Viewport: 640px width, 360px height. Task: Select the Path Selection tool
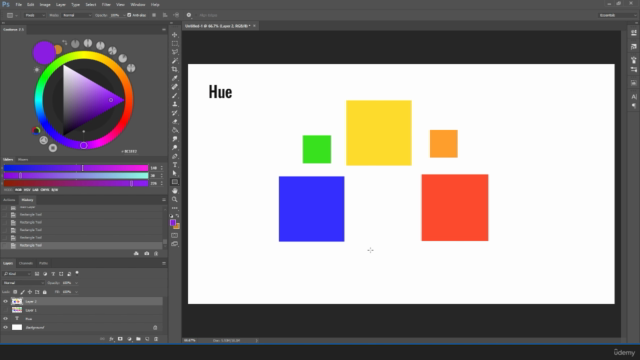[x=175, y=173]
